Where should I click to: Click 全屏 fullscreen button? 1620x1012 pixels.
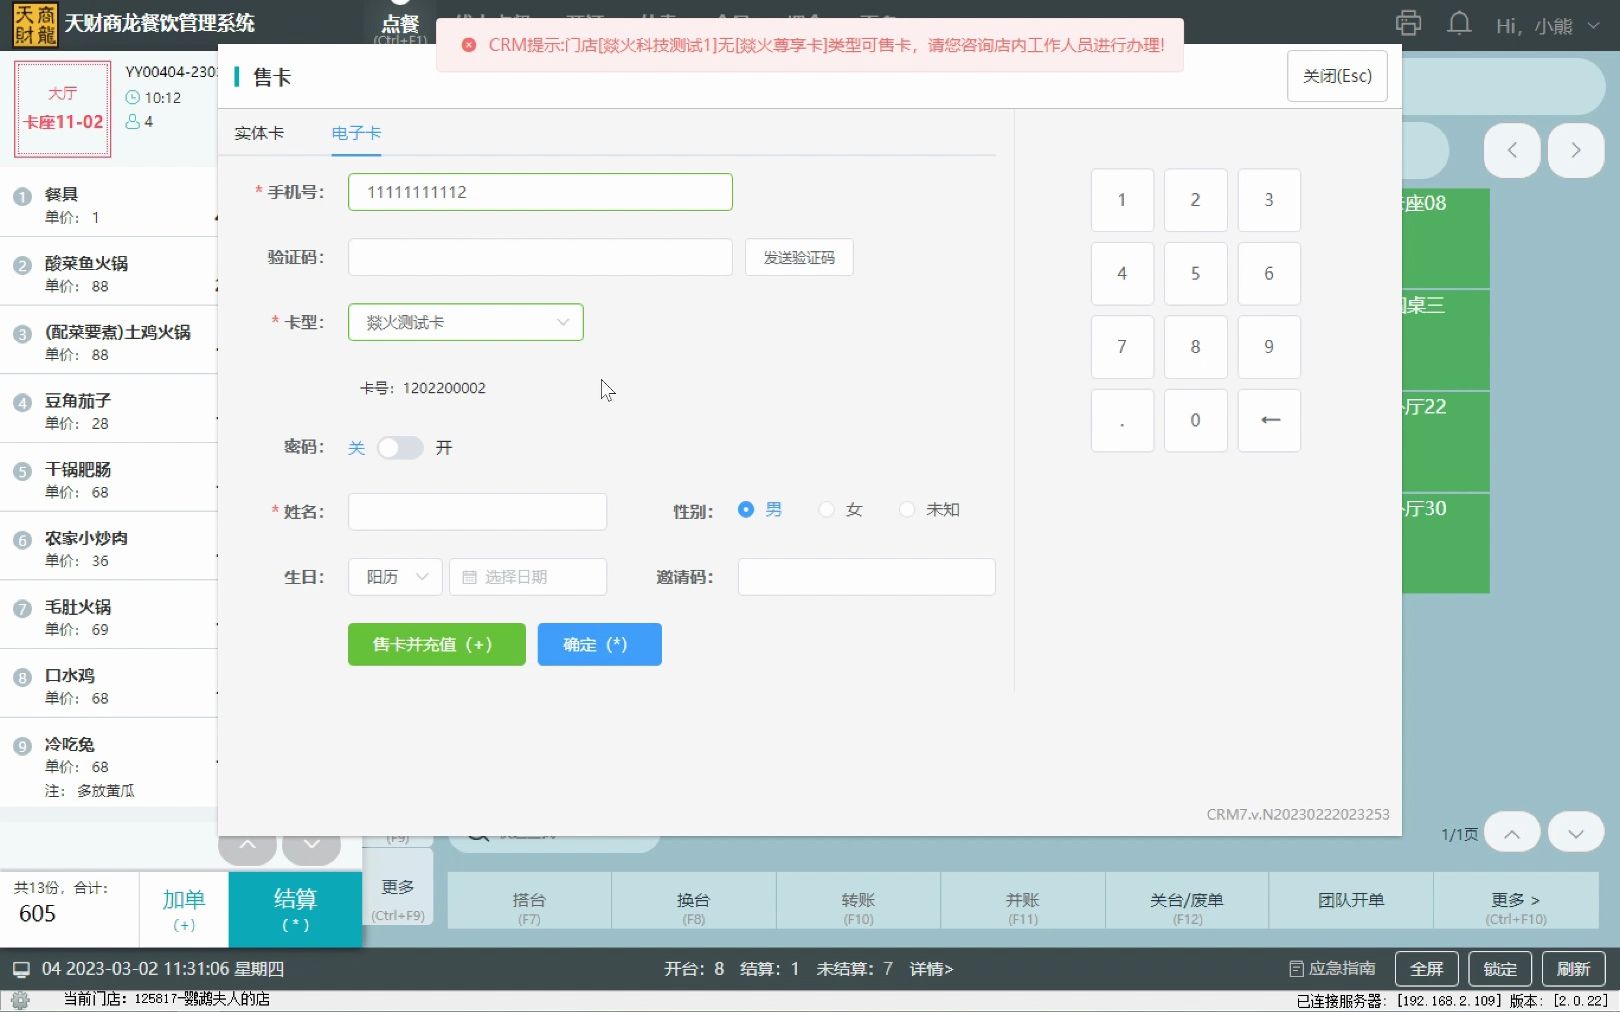pyautogui.click(x=1426, y=969)
